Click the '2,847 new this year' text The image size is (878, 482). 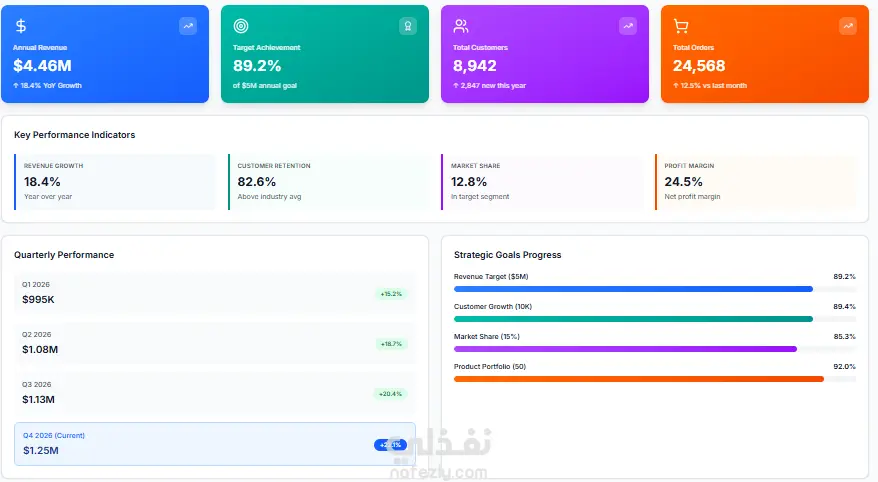click(489, 86)
